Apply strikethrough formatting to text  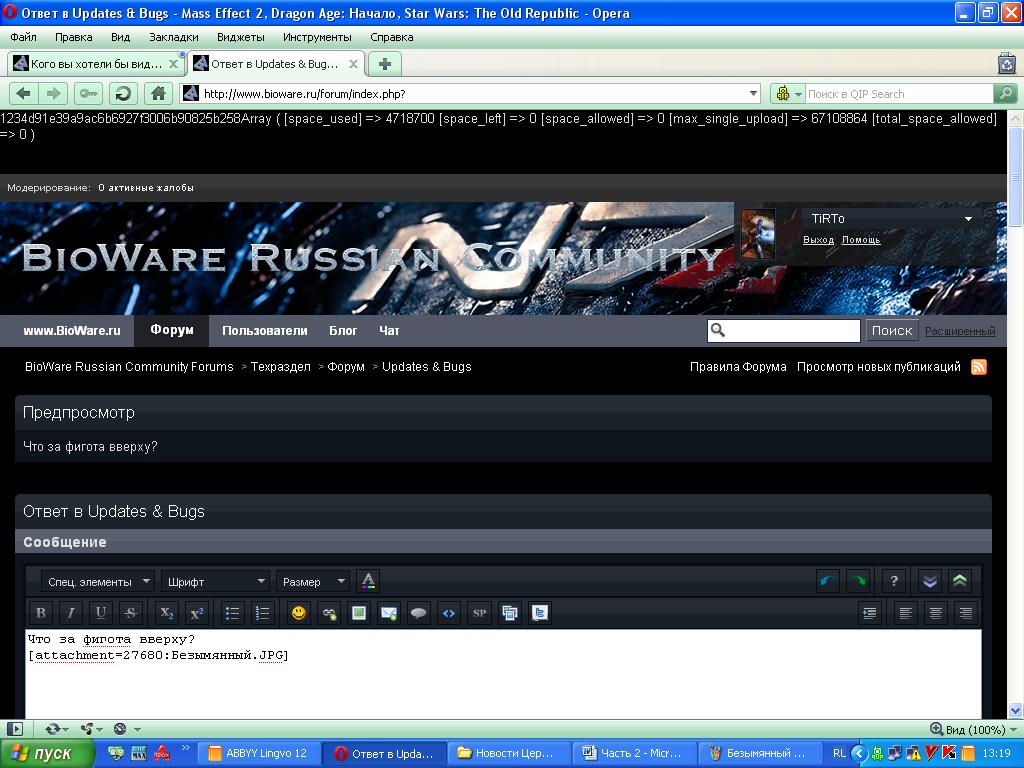coord(131,613)
